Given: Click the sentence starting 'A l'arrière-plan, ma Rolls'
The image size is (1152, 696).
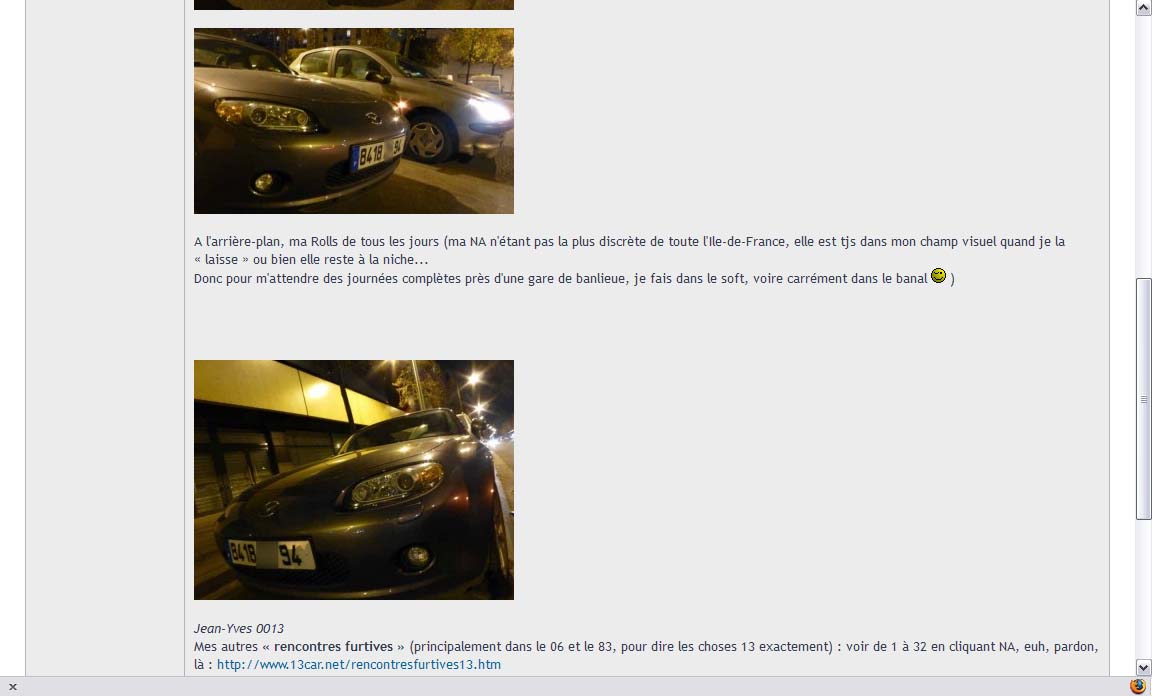Looking at the screenshot, I should pyautogui.click(x=629, y=242).
